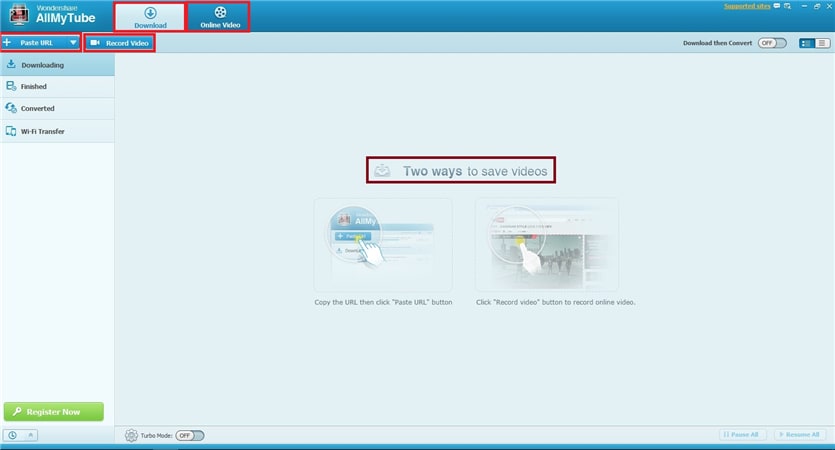Open the scheduler clock icon
The height and width of the screenshot is (450, 835).
pos(12,435)
